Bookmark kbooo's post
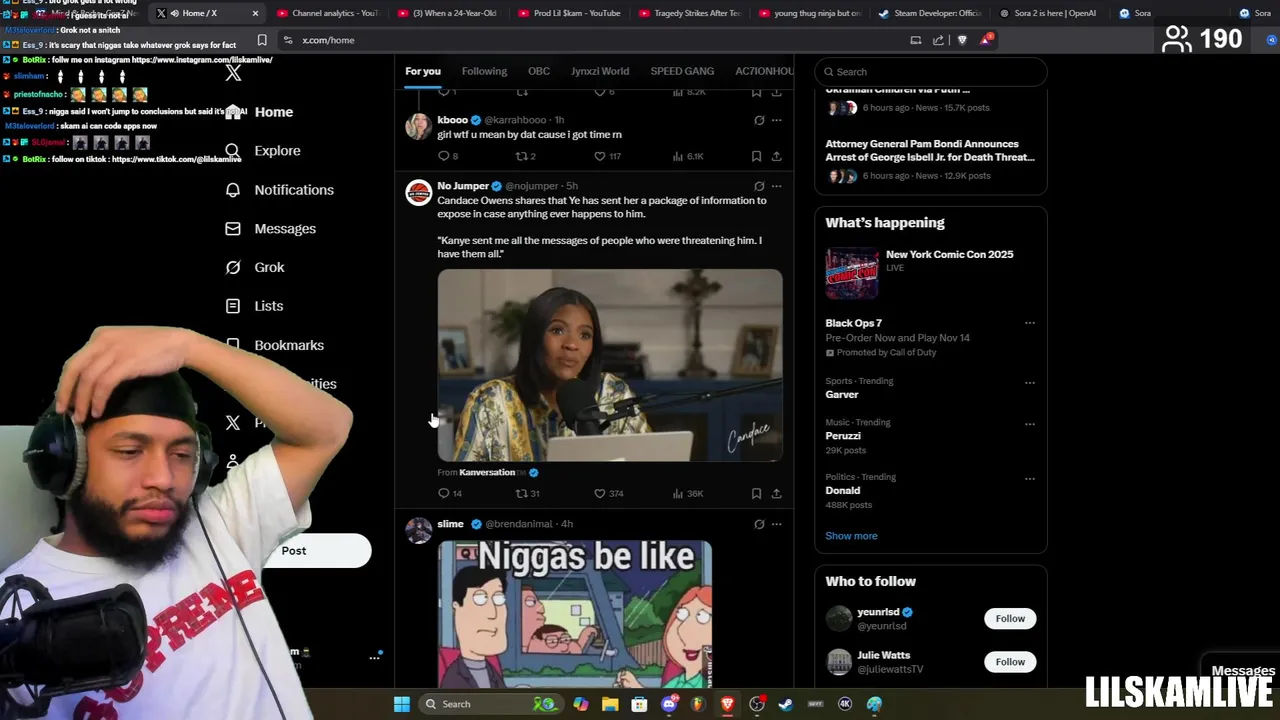This screenshot has height=720, width=1280. 756,156
